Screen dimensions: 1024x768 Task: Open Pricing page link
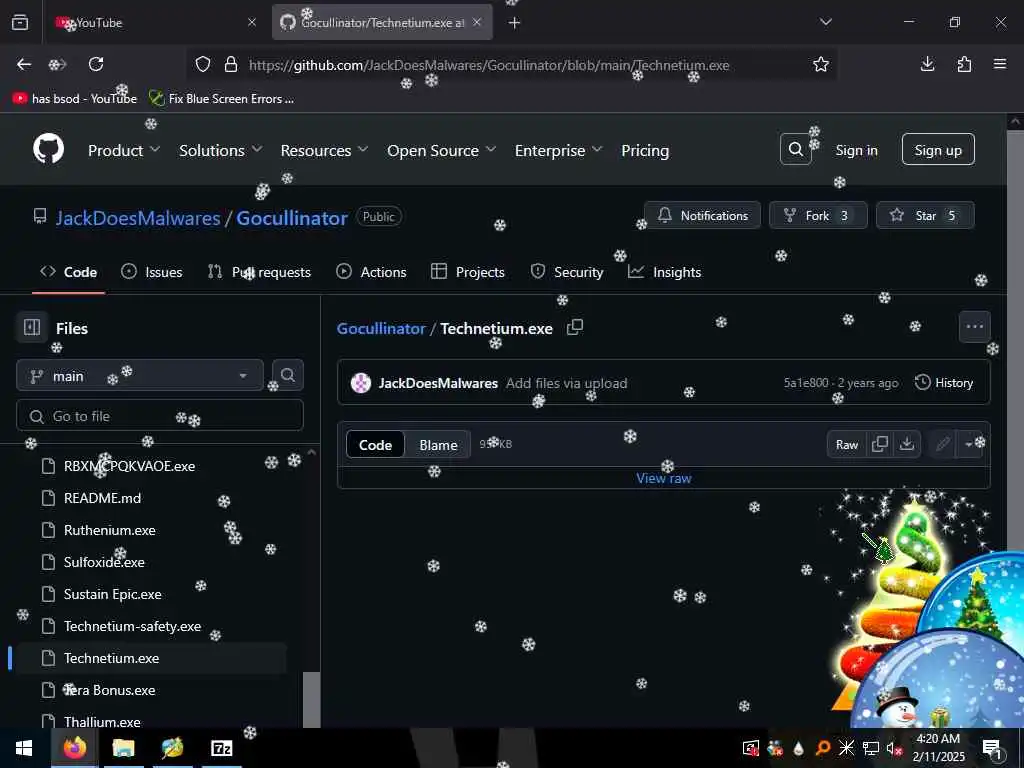[645, 150]
